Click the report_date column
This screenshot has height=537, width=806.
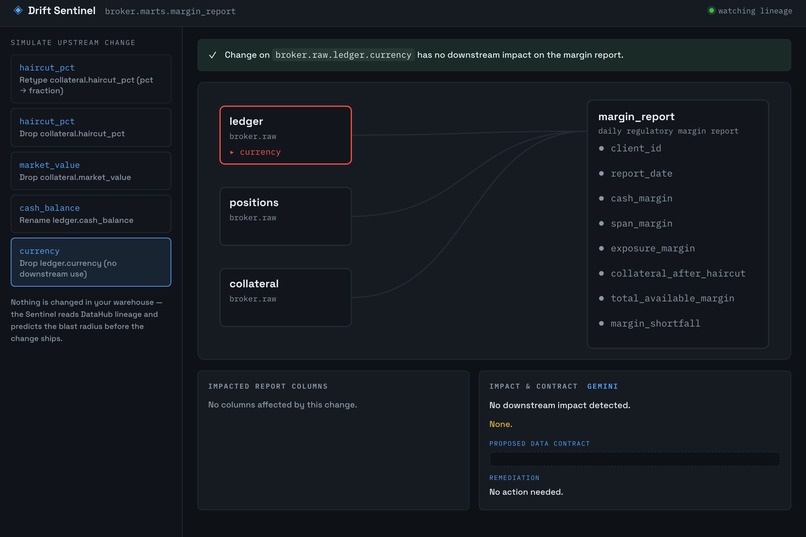coord(641,174)
